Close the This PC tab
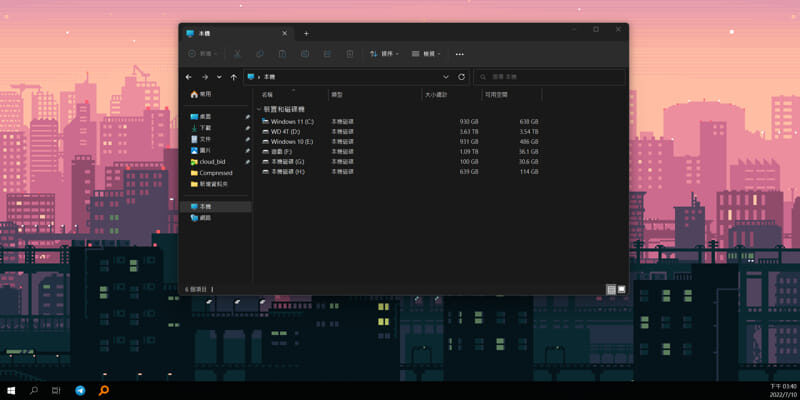 click(x=284, y=34)
